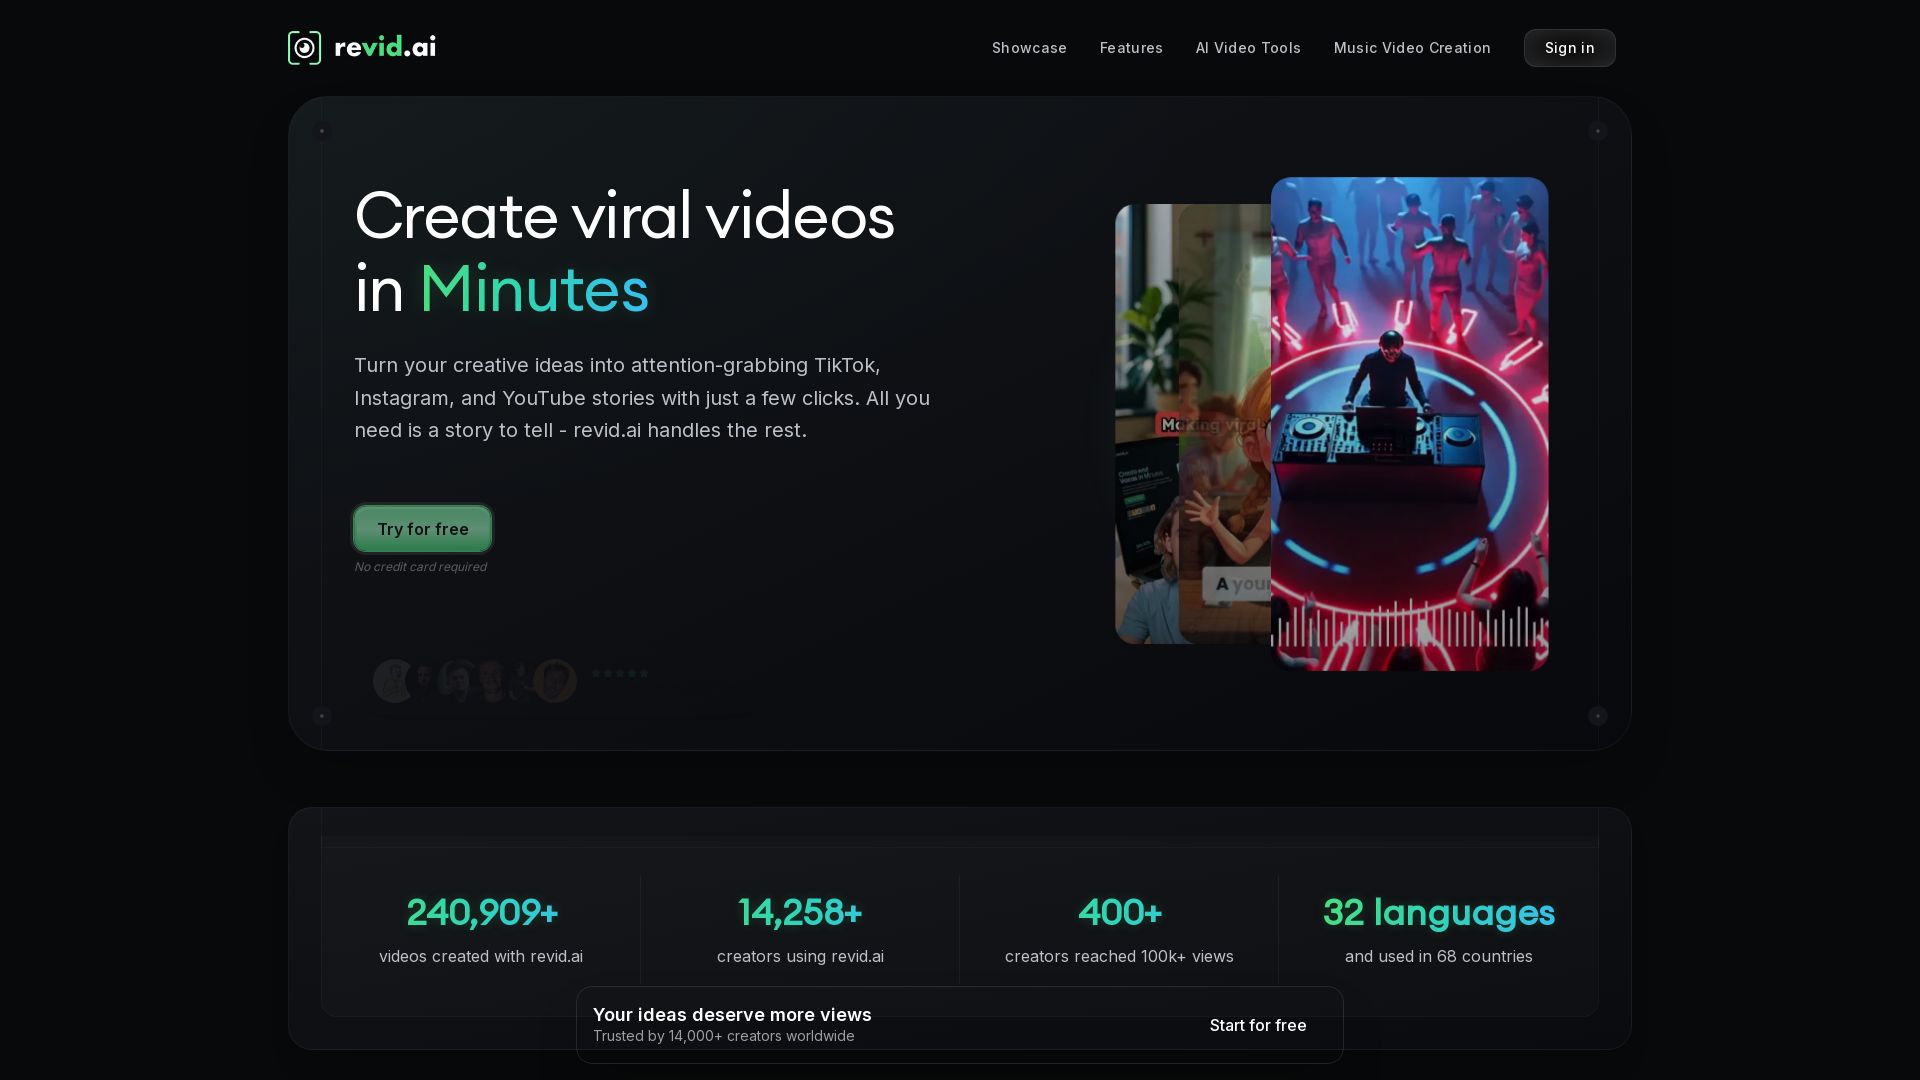Screen dimensions: 1920x1080
Task: Click the 'Turn your creative ideas' paragraph
Action: [642, 398]
